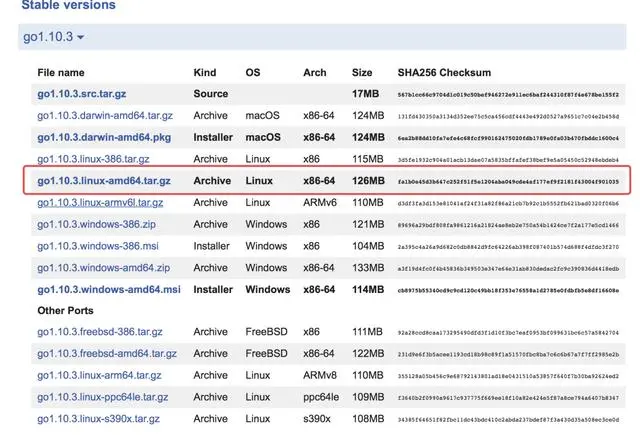The width and height of the screenshot is (640, 435).
Task: Select the 17MB size in src.tar.gz row
Action: tap(365, 94)
